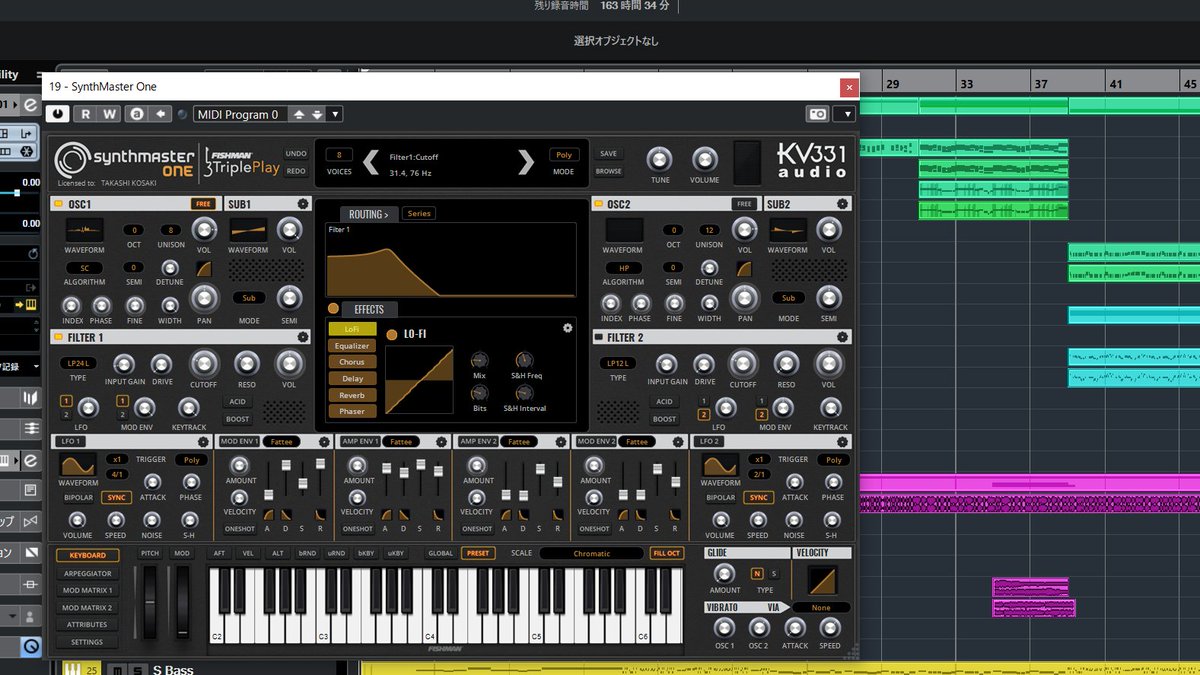Select Reverb effect tab

(x=352, y=395)
